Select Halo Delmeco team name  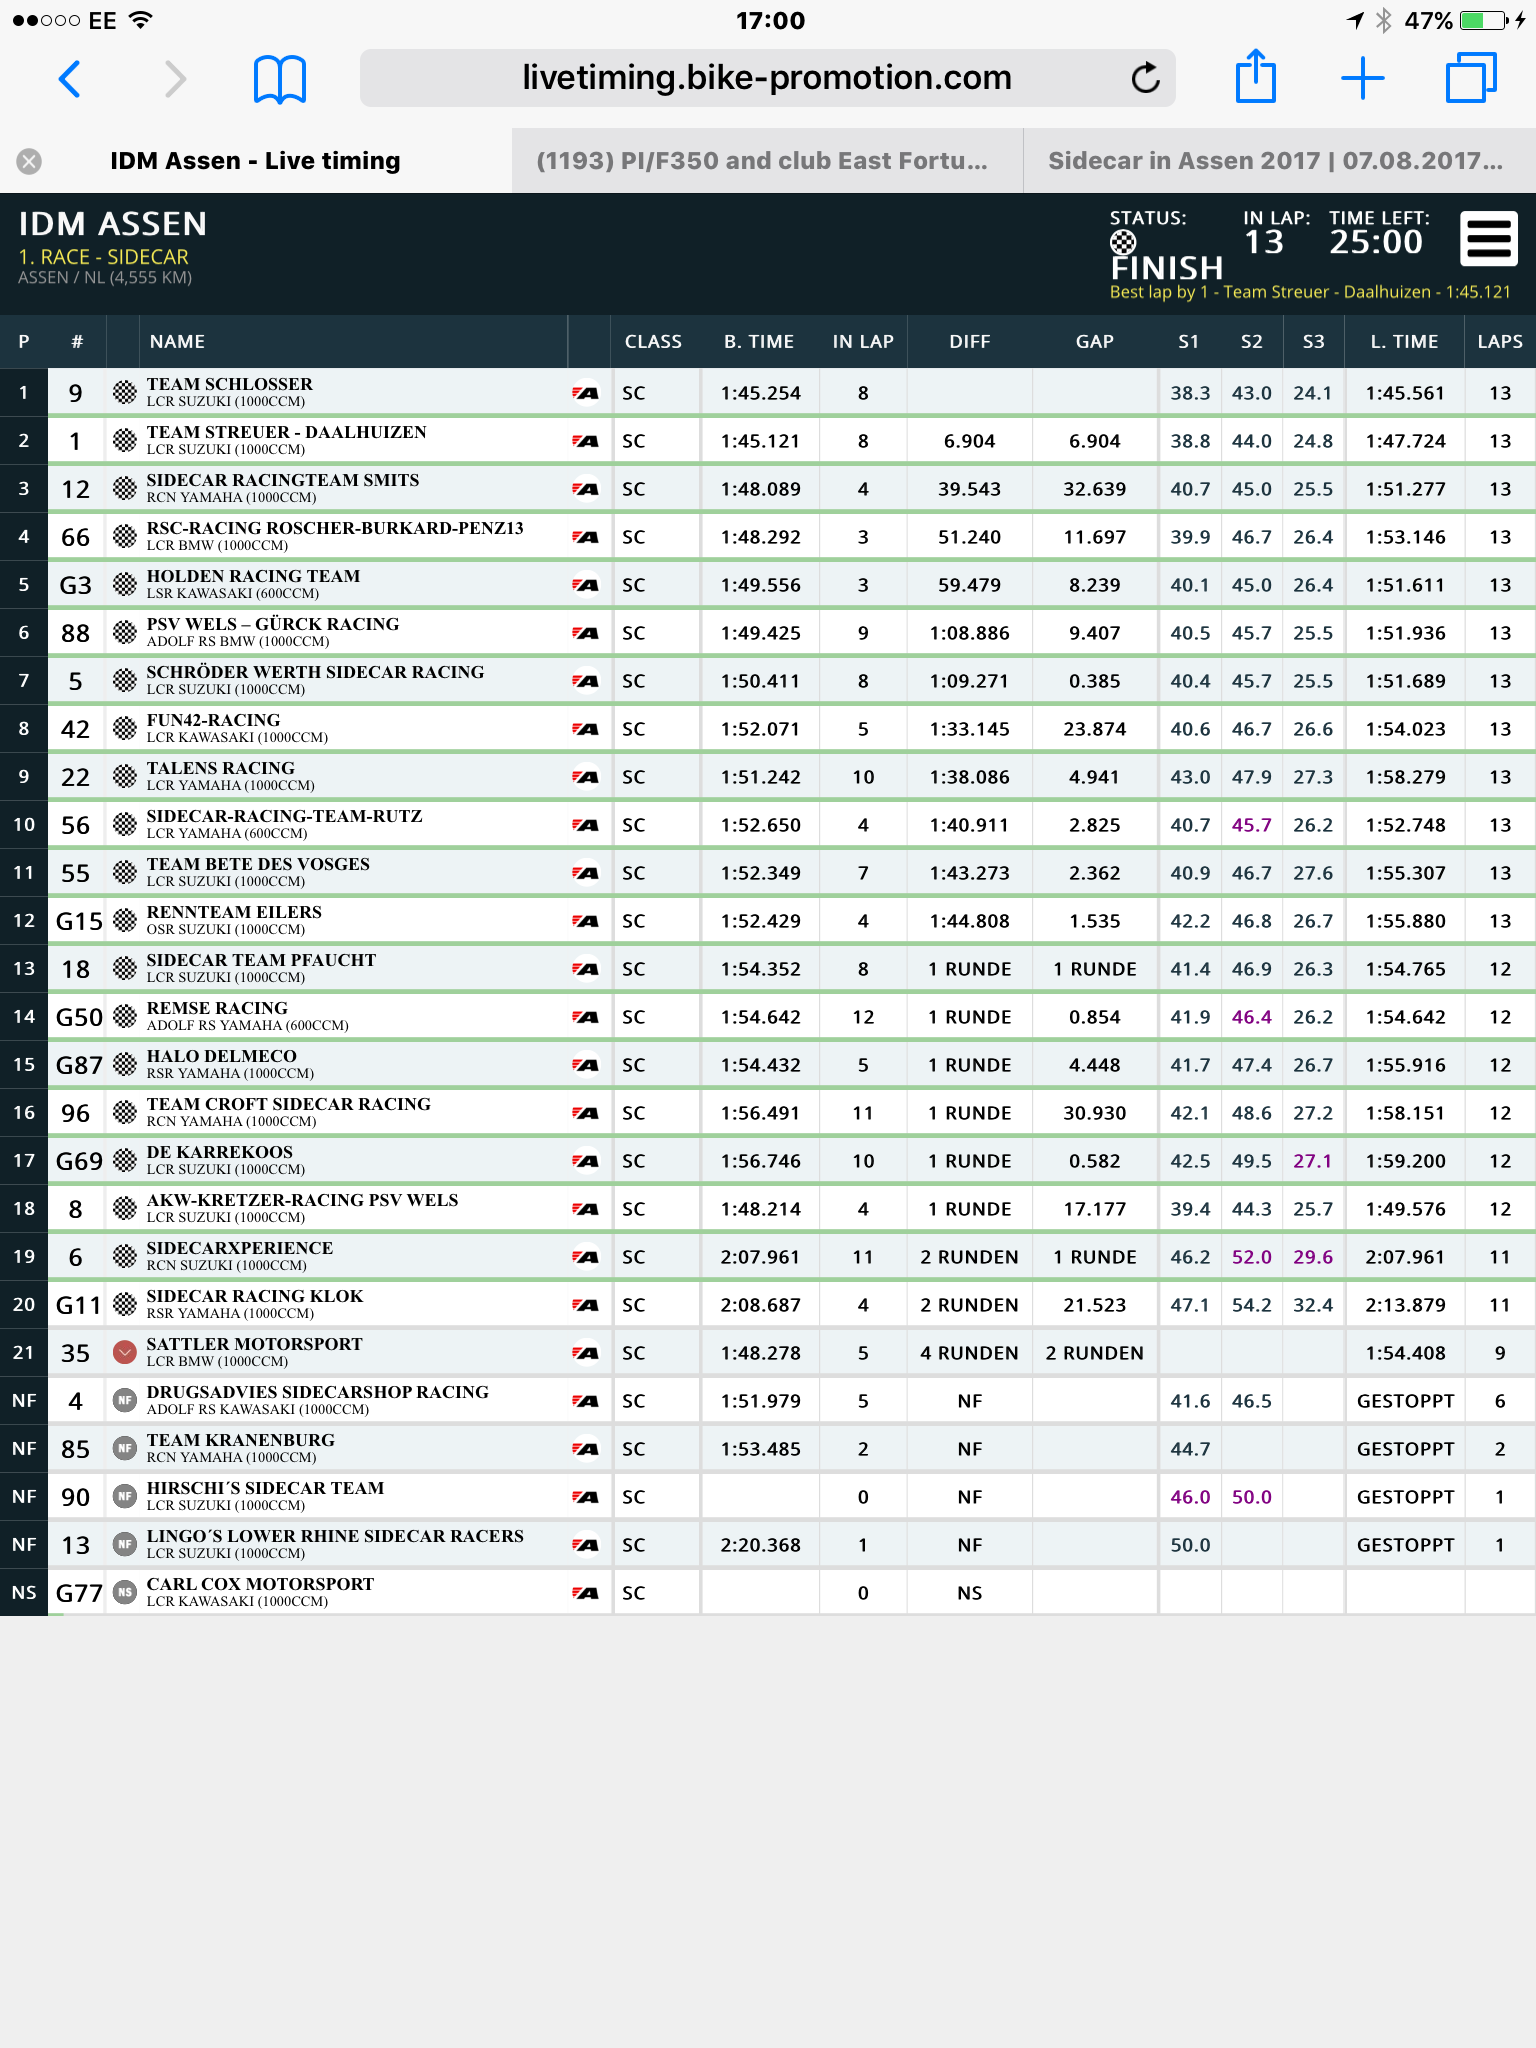click(221, 1056)
